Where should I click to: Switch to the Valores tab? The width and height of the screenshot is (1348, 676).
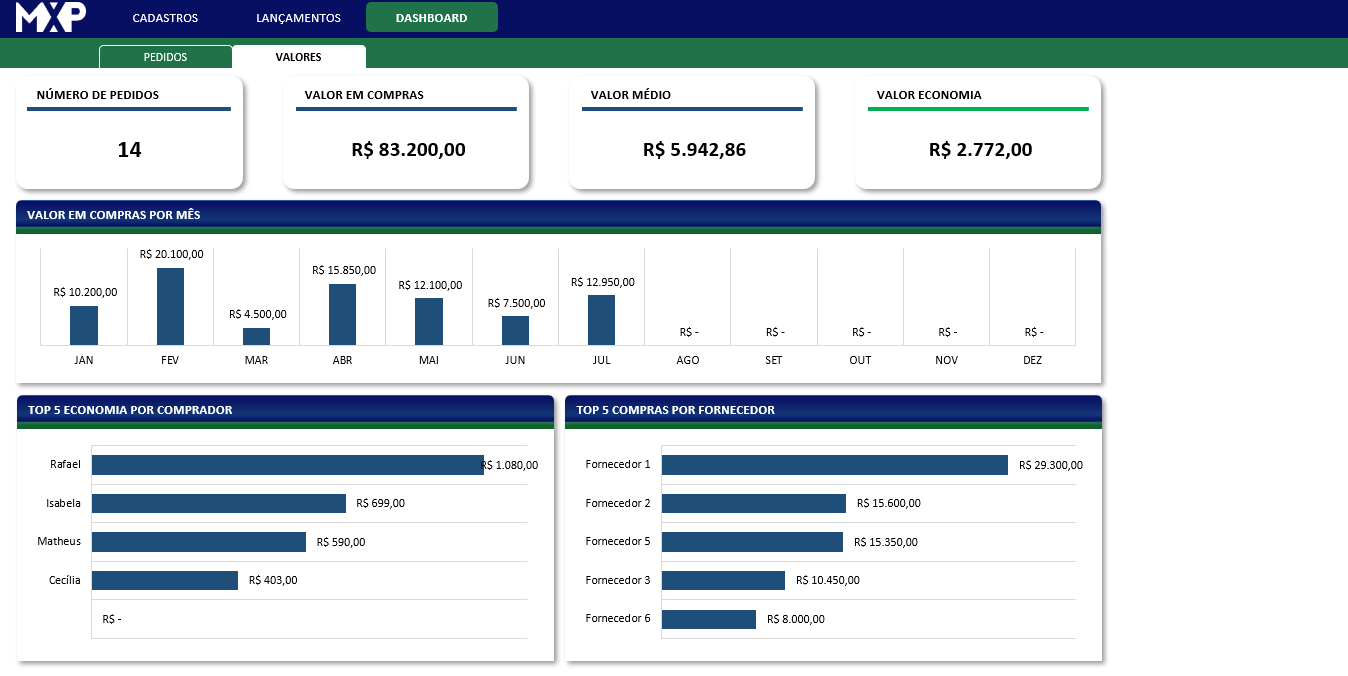(298, 57)
